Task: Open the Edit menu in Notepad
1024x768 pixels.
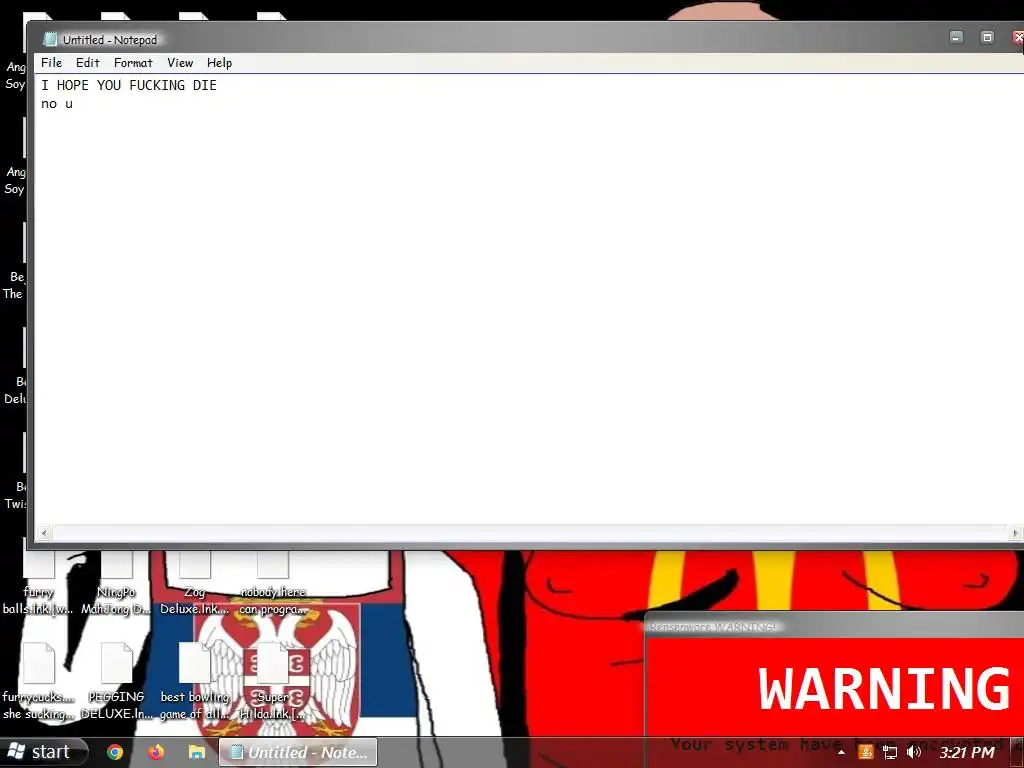Action: tap(88, 63)
